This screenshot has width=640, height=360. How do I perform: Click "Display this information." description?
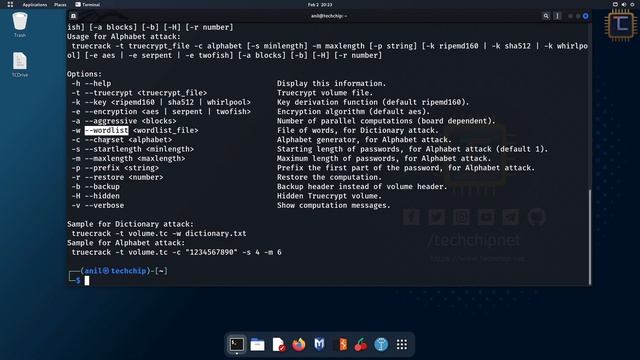click(331, 83)
